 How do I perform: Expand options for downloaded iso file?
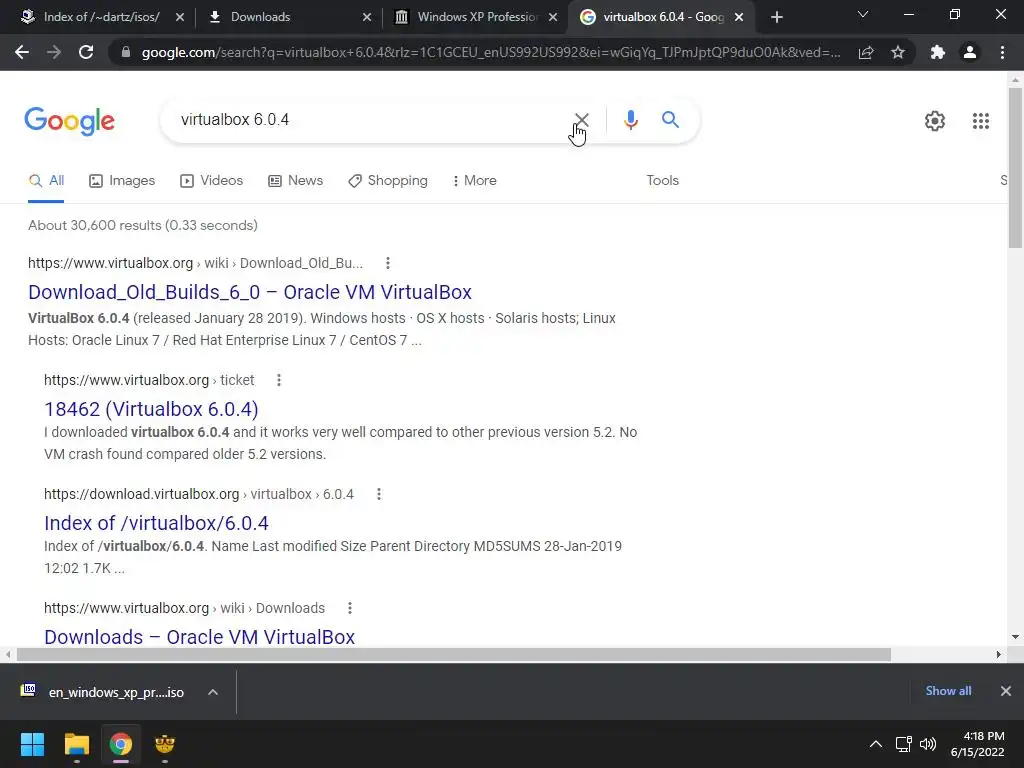(213, 692)
